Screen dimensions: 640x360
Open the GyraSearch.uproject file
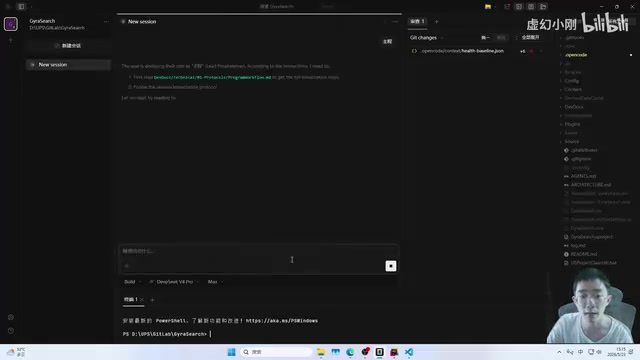point(591,237)
